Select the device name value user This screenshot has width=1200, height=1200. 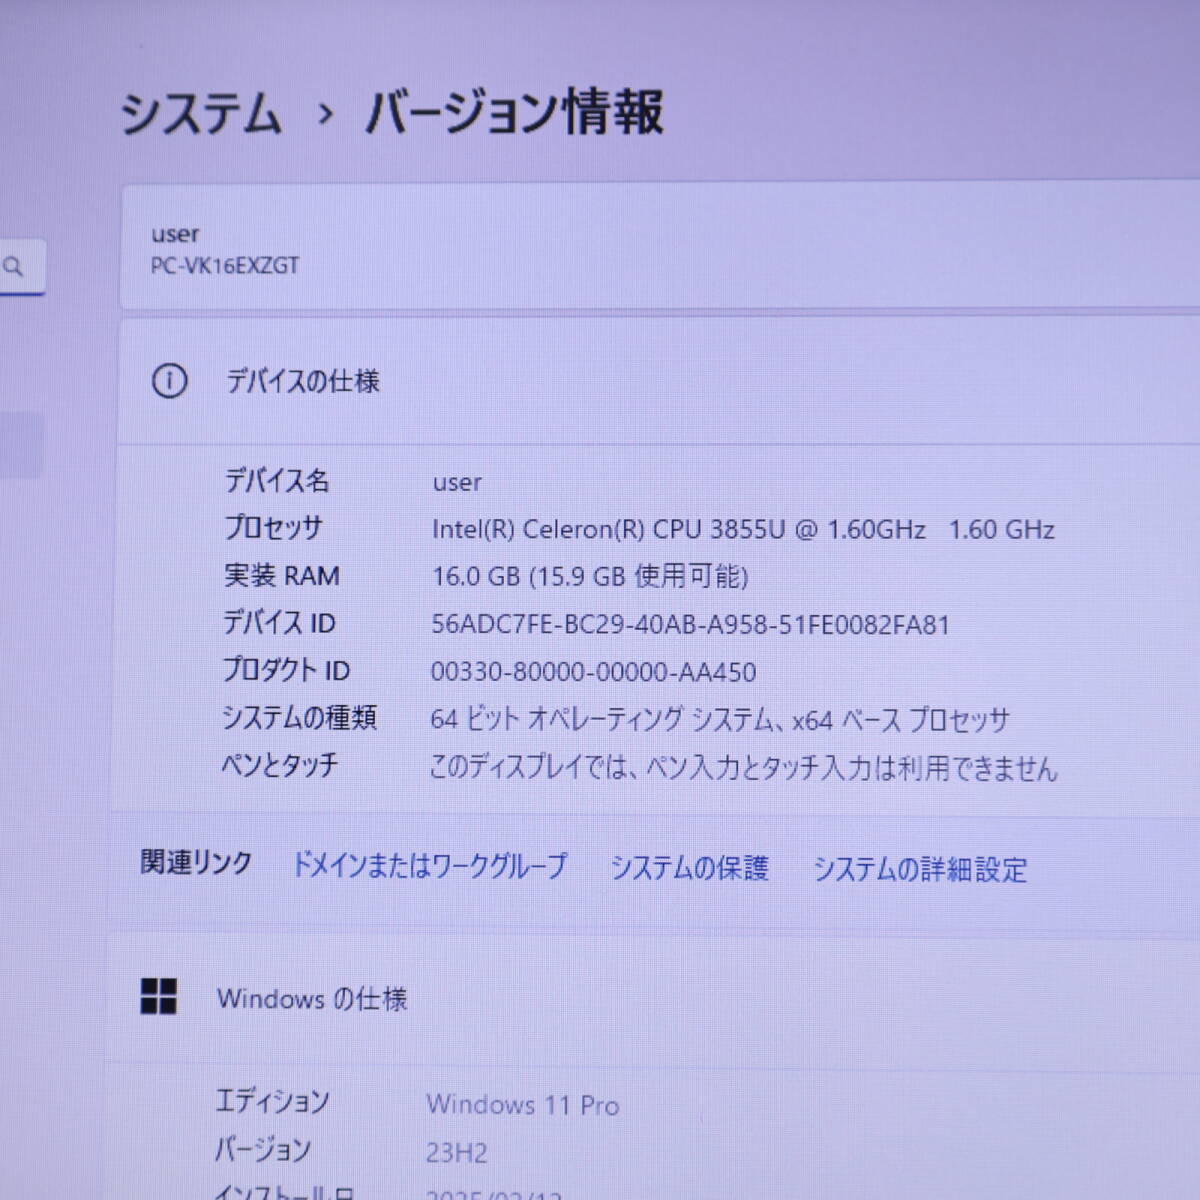[457, 483]
